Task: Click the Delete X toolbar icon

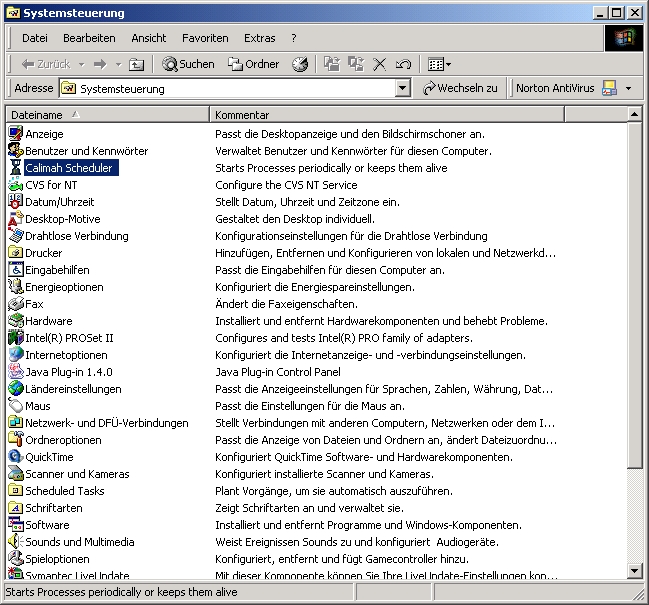Action: [x=380, y=64]
